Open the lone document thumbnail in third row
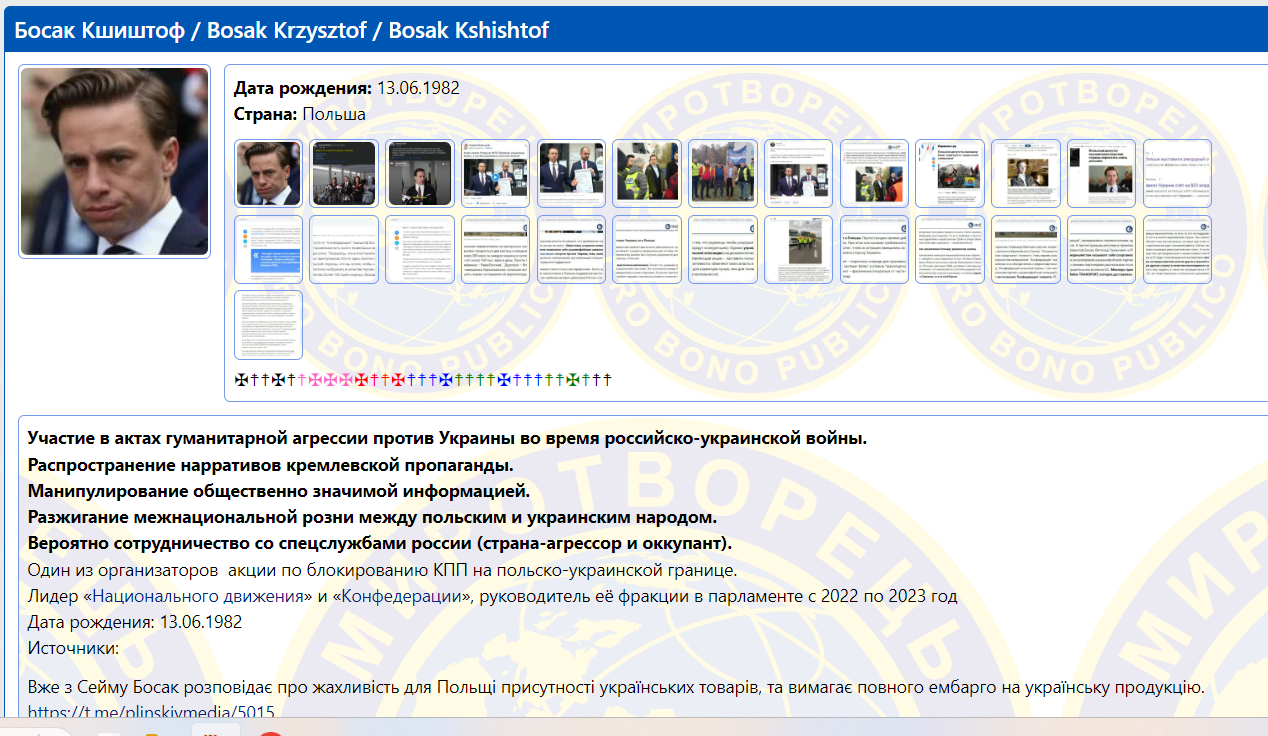The image size is (1268, 736). coord(269,325)
